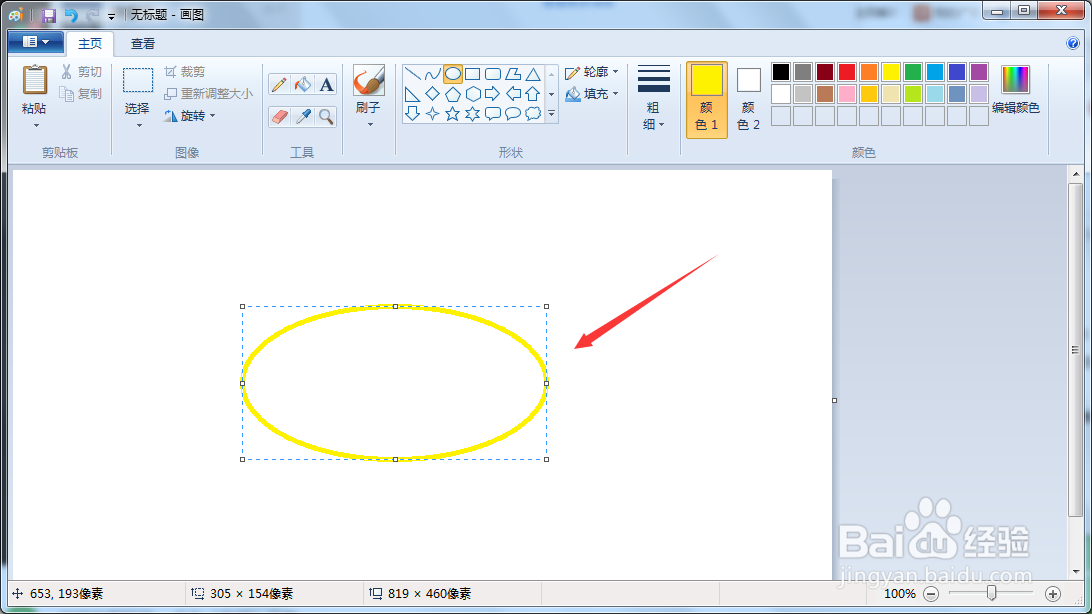Click the Resize image button
Screen dimensions: 1092x614
[x=208, y=93]
